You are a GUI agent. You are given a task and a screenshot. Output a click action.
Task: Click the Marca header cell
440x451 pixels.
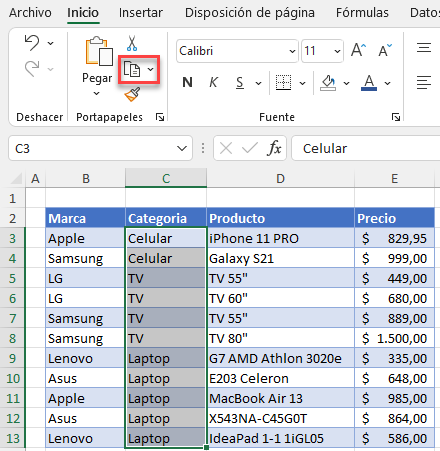click(x=85, y=219)
